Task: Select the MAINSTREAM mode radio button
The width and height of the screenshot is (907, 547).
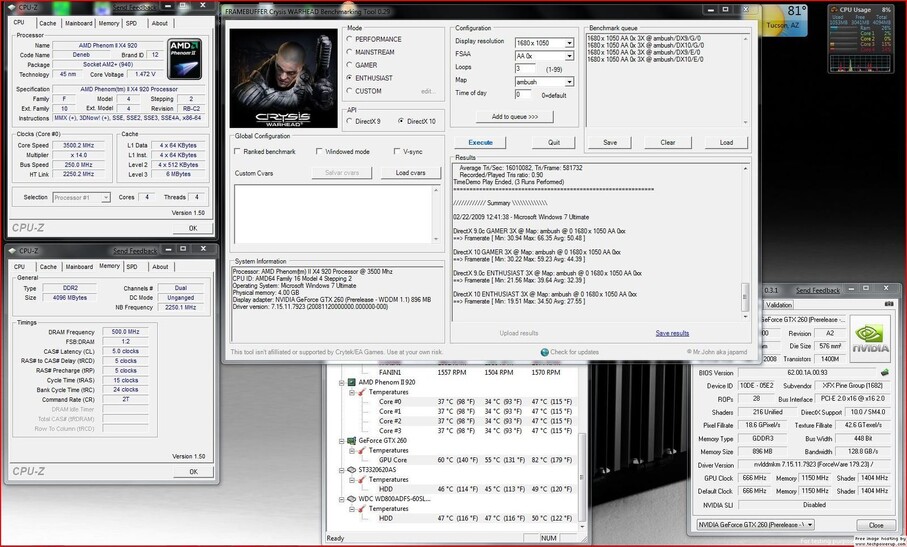Action: (x=349, y=52)
